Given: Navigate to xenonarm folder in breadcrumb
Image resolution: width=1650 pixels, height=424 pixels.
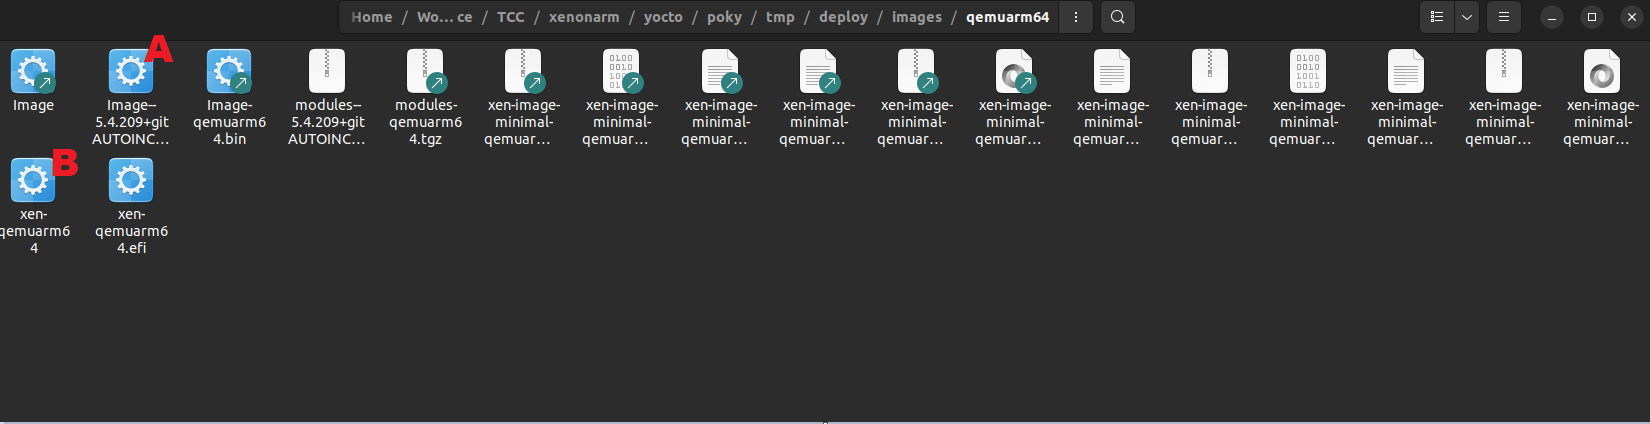Looking at the screenshot, I should (584, 17).
